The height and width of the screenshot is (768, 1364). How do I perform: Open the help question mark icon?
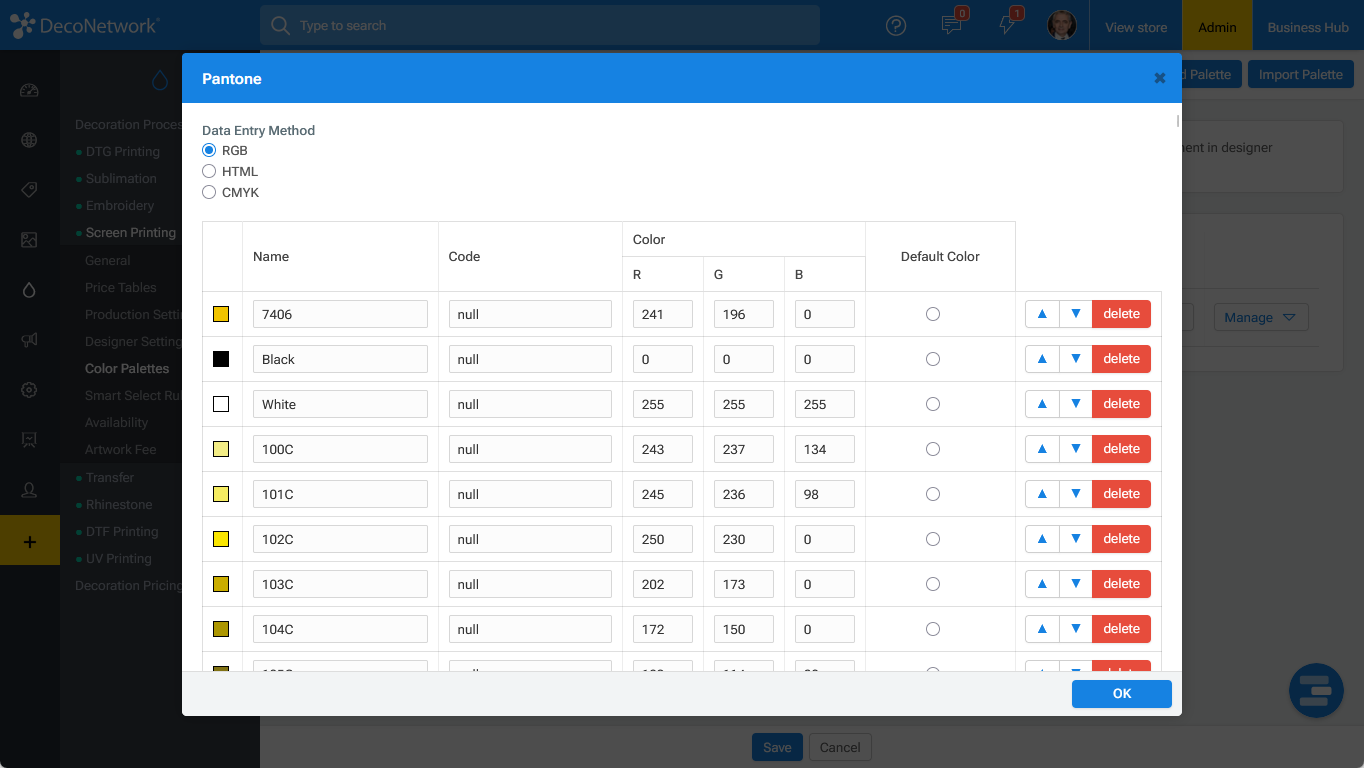[896, 26]
